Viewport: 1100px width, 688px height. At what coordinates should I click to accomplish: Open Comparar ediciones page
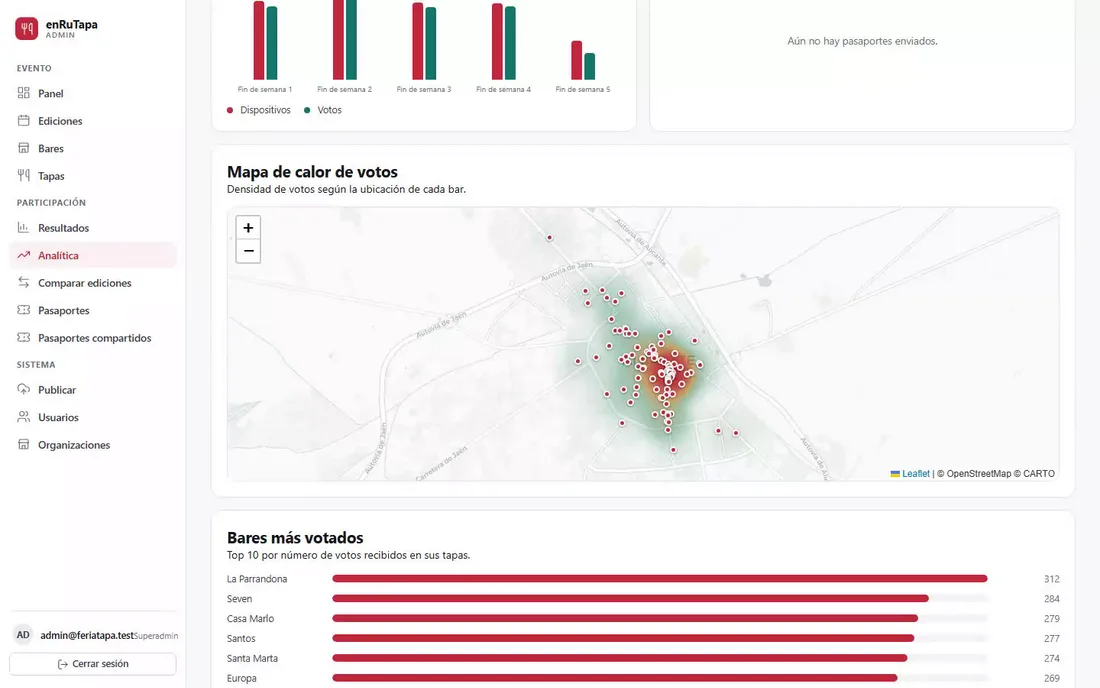(93, 283)
